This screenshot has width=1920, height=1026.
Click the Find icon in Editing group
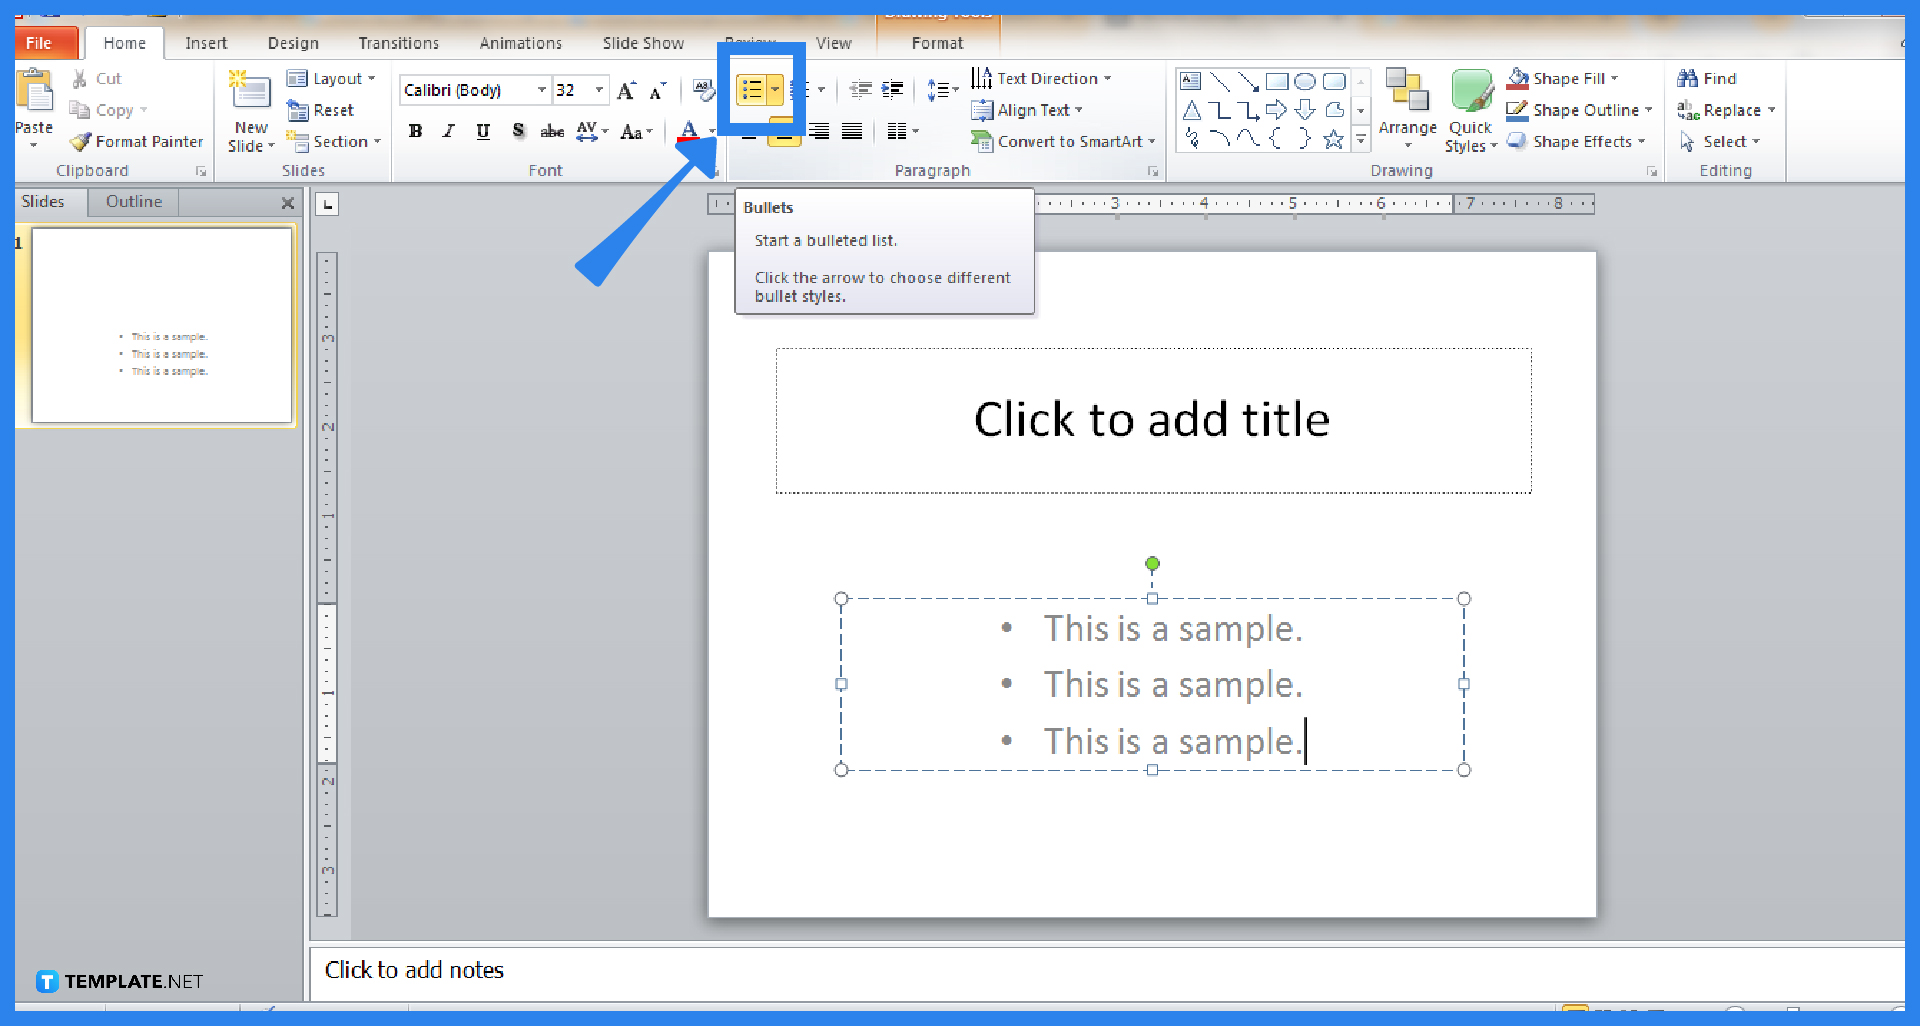coord(1690,78)
